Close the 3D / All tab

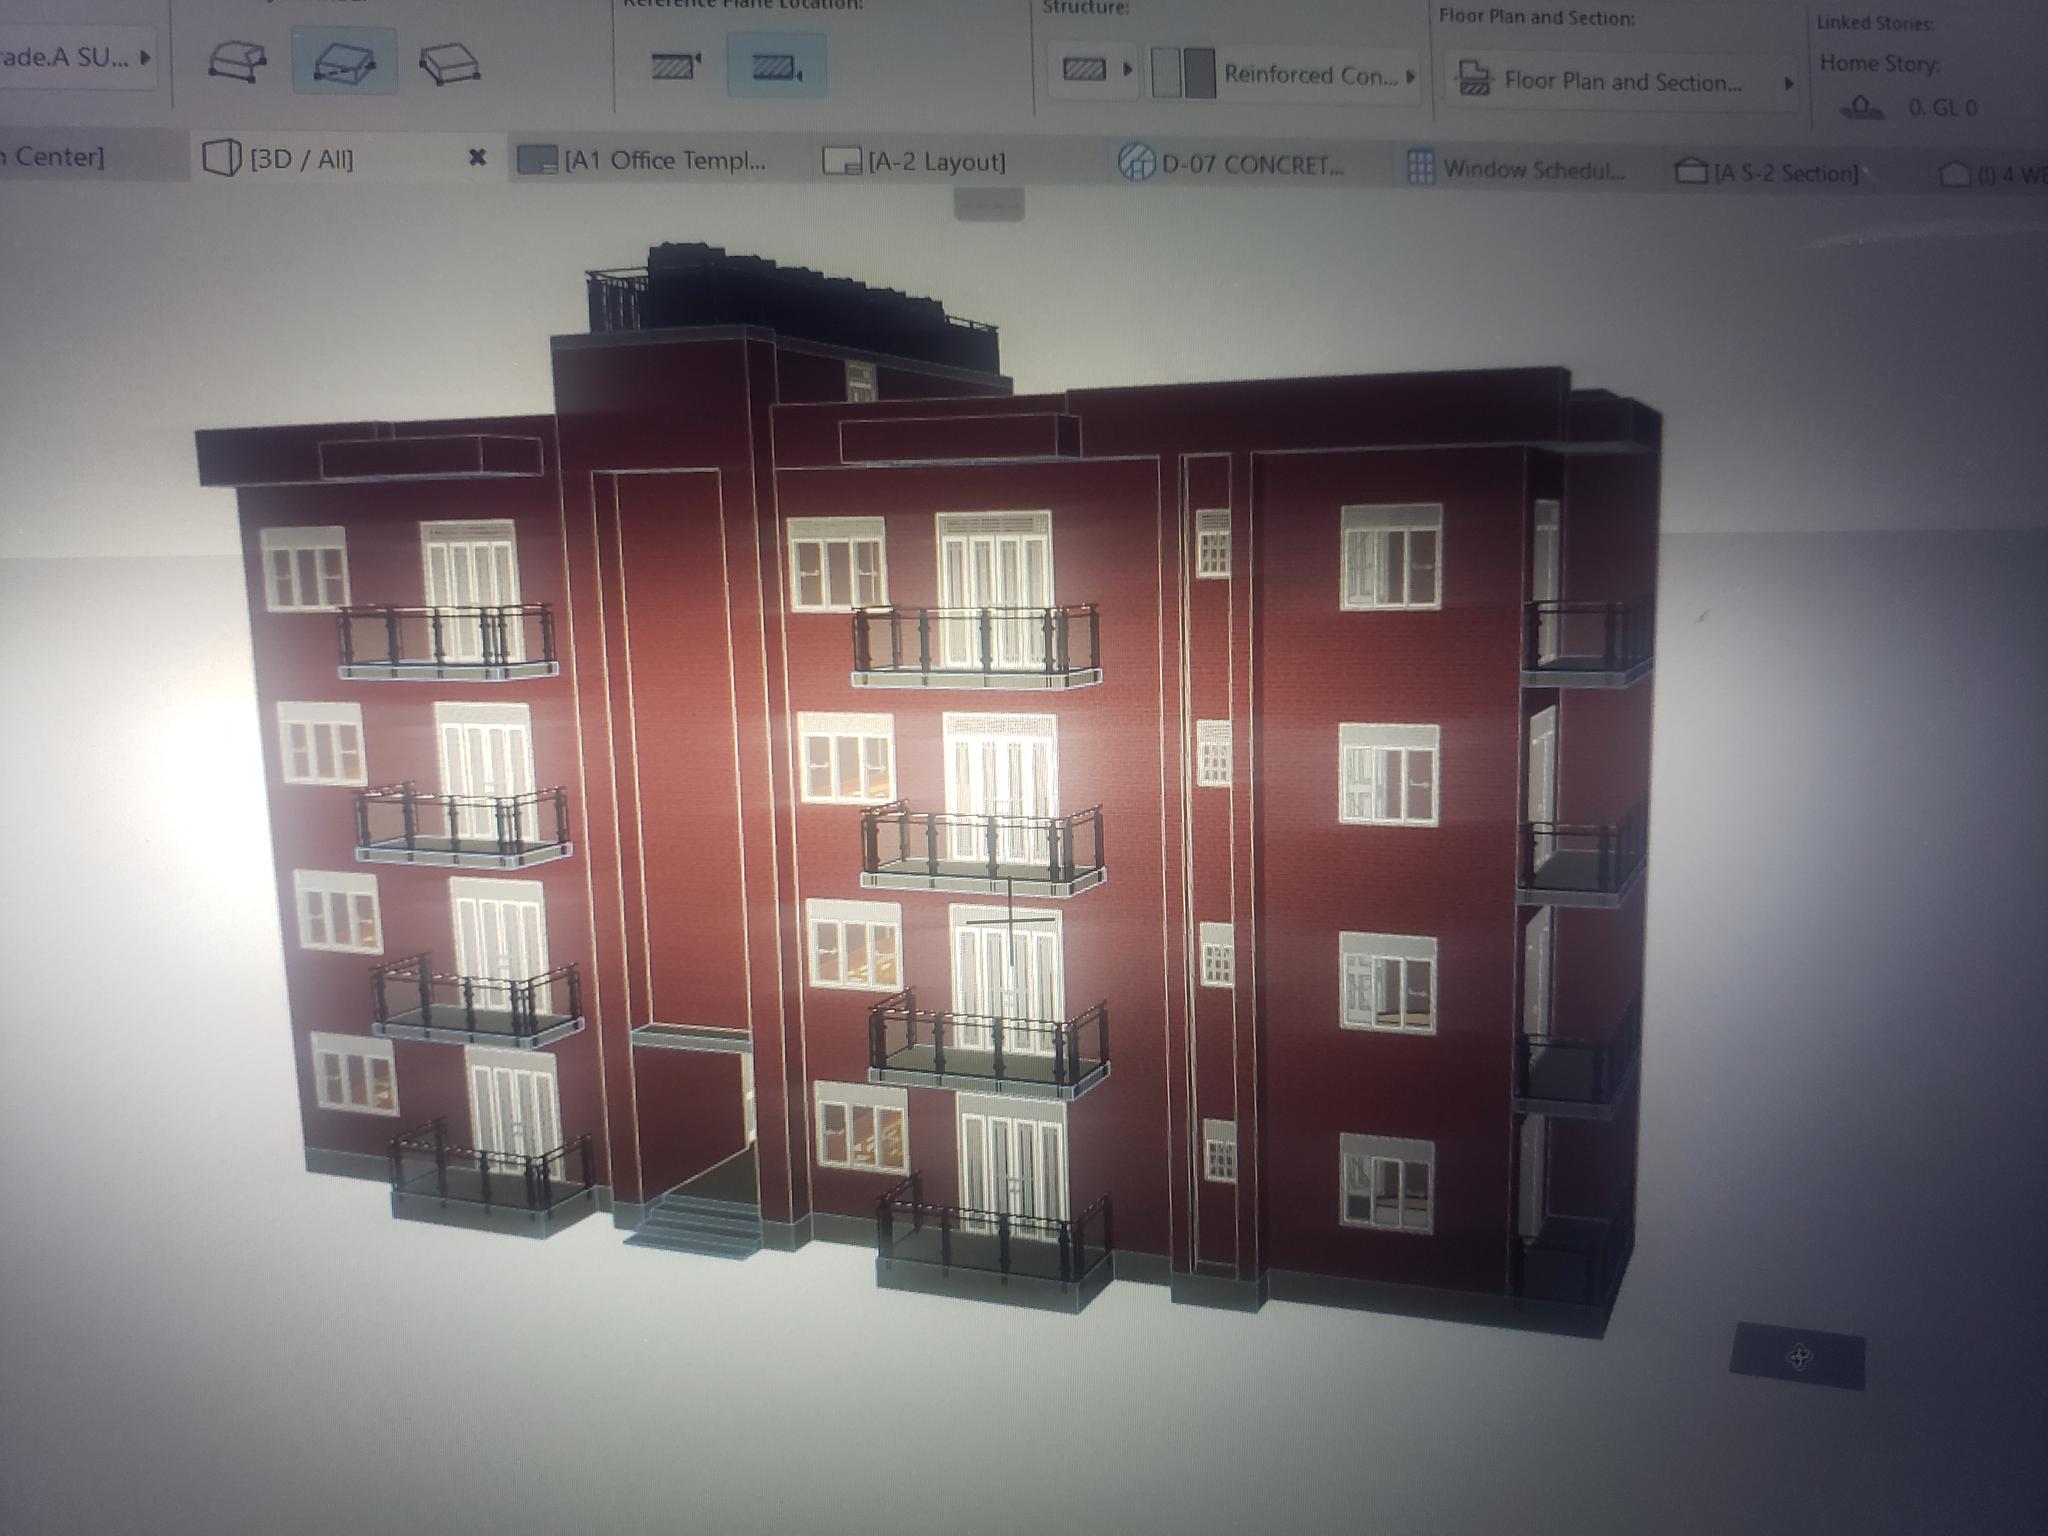477,158
